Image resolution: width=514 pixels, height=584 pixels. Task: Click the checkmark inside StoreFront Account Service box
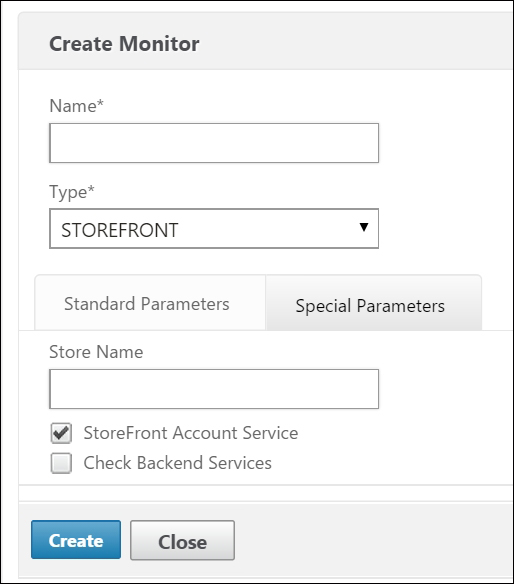tap(61, 432)
